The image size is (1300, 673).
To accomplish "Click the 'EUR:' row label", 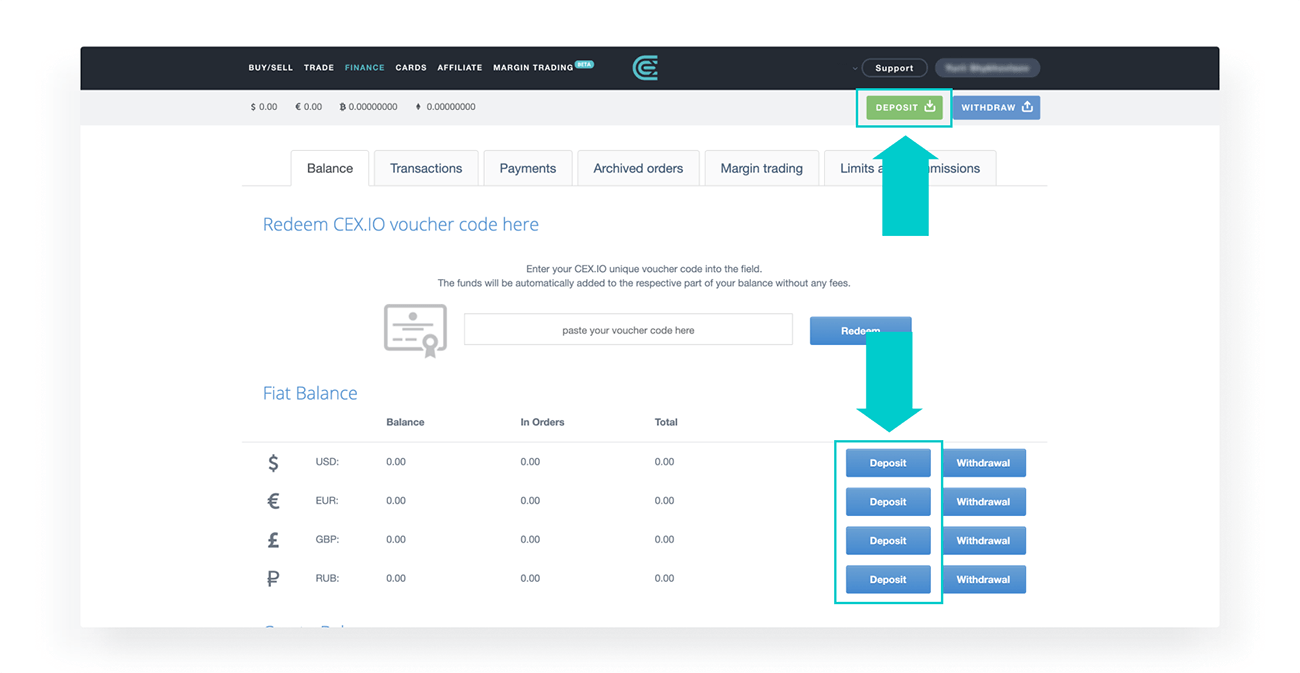I will point(327,501).
